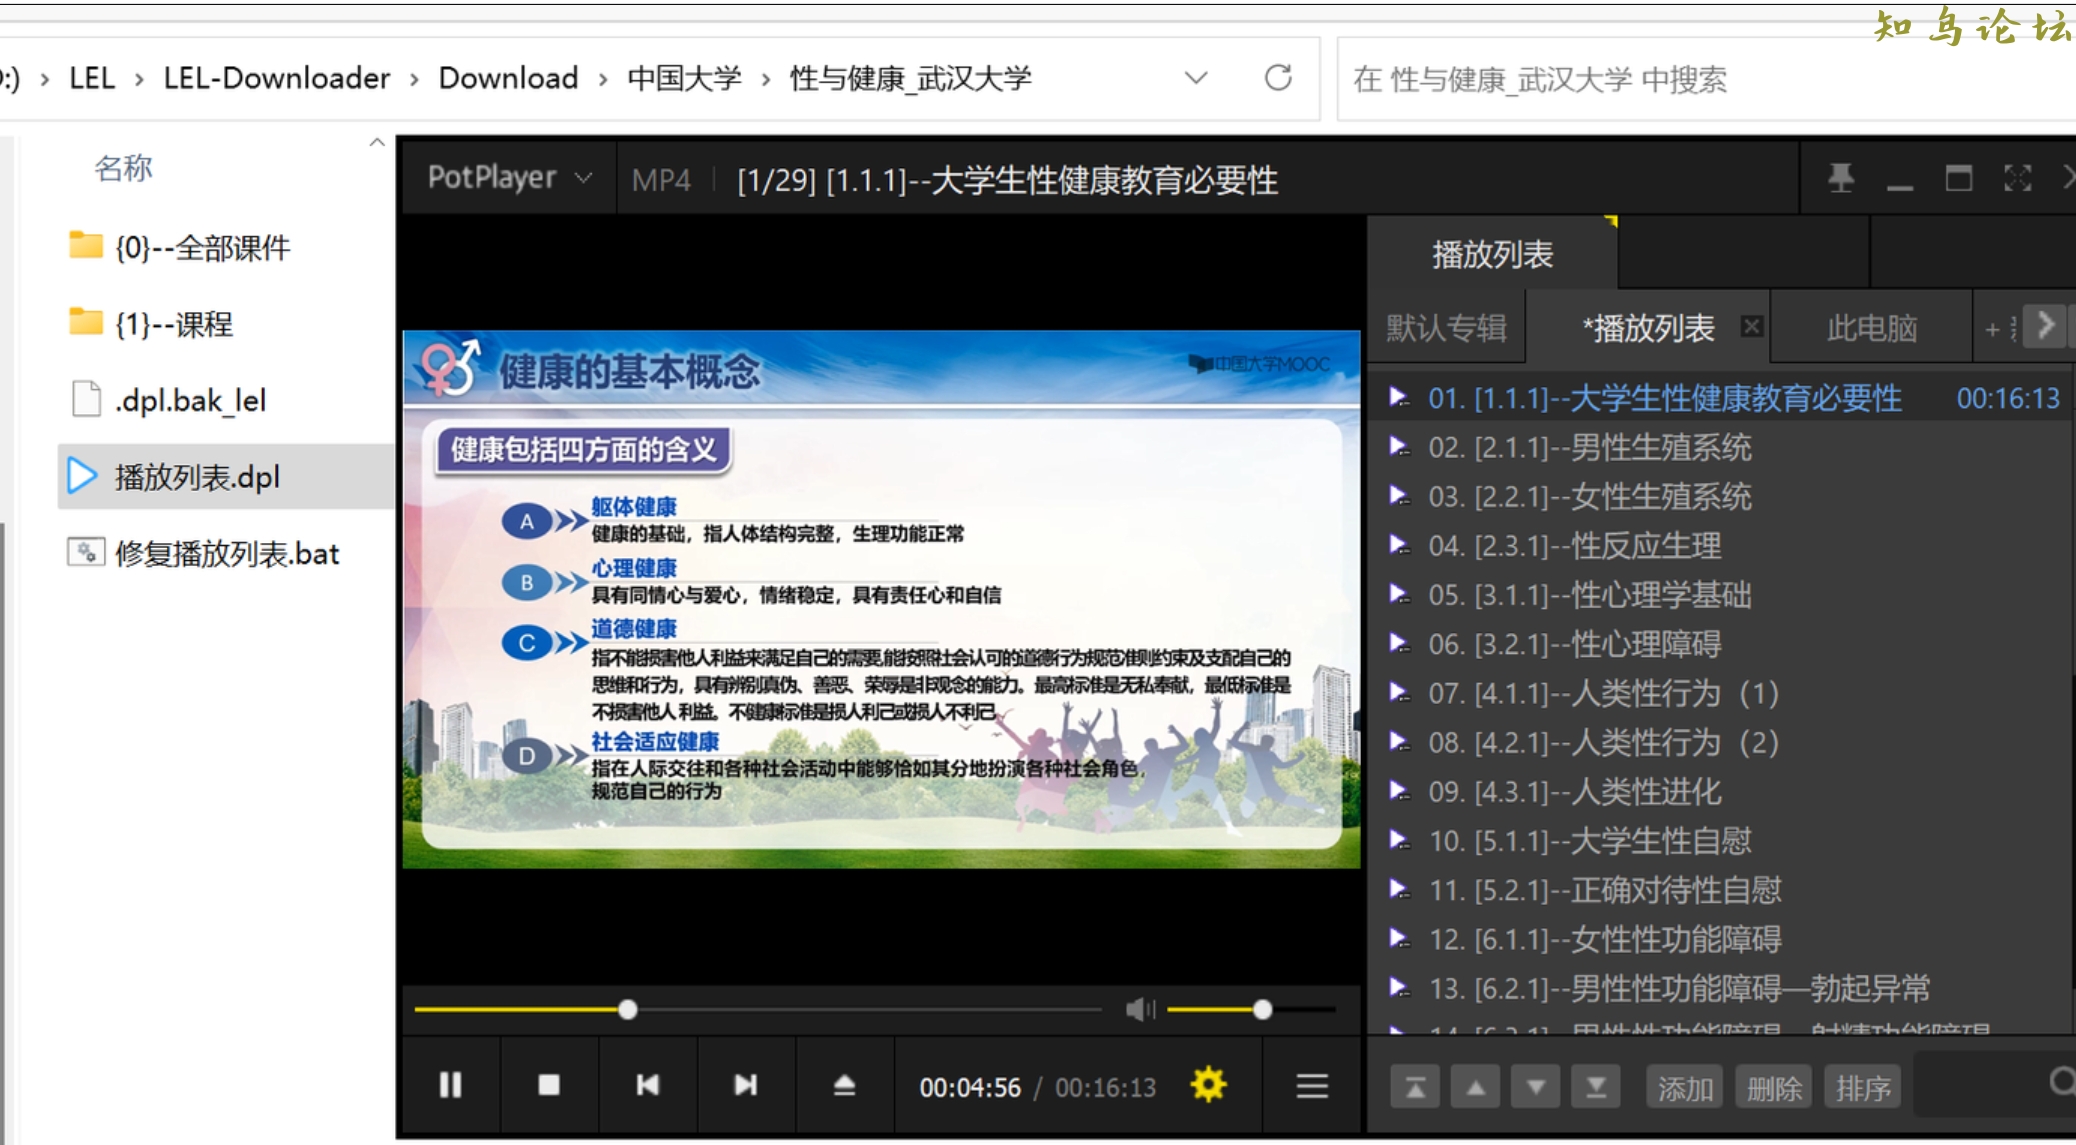Mute audio using the volume toggle
This screenshot has width=2076, height=1145.
1140,1010
